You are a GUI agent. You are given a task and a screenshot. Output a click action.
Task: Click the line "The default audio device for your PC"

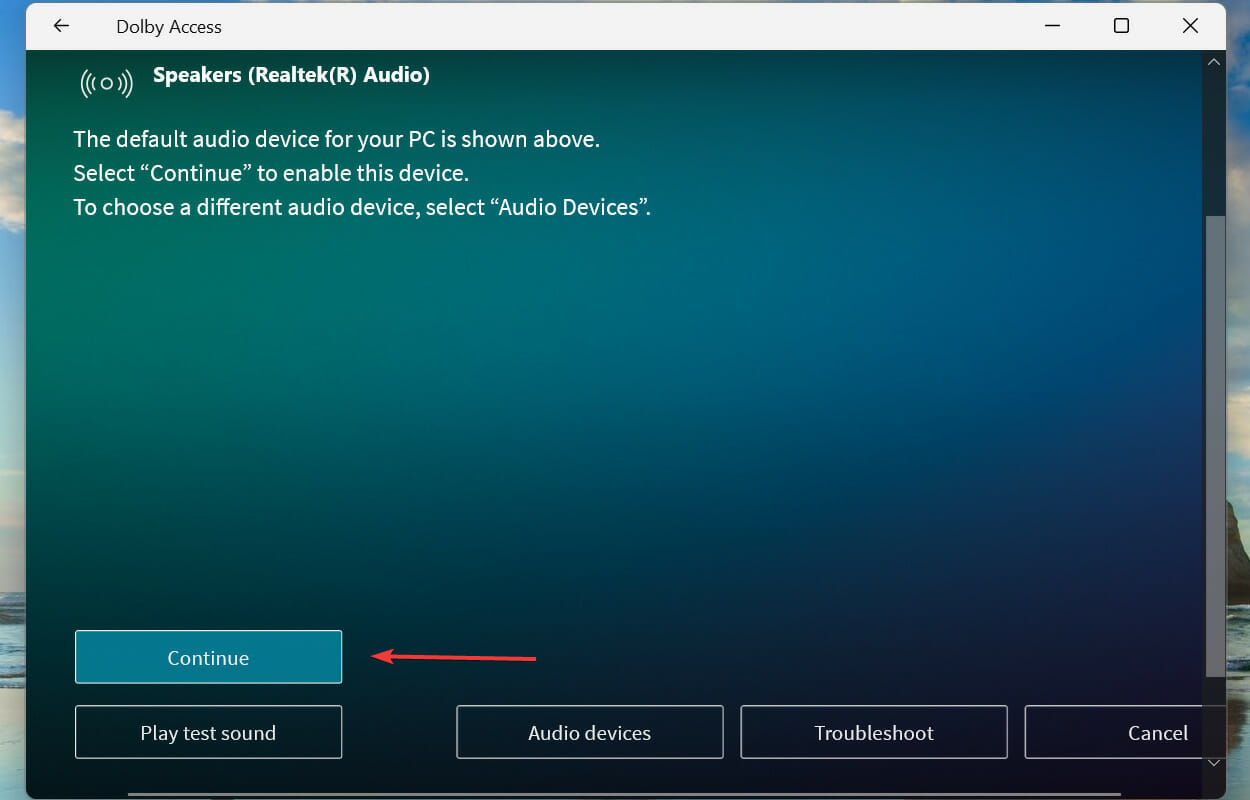337,139
